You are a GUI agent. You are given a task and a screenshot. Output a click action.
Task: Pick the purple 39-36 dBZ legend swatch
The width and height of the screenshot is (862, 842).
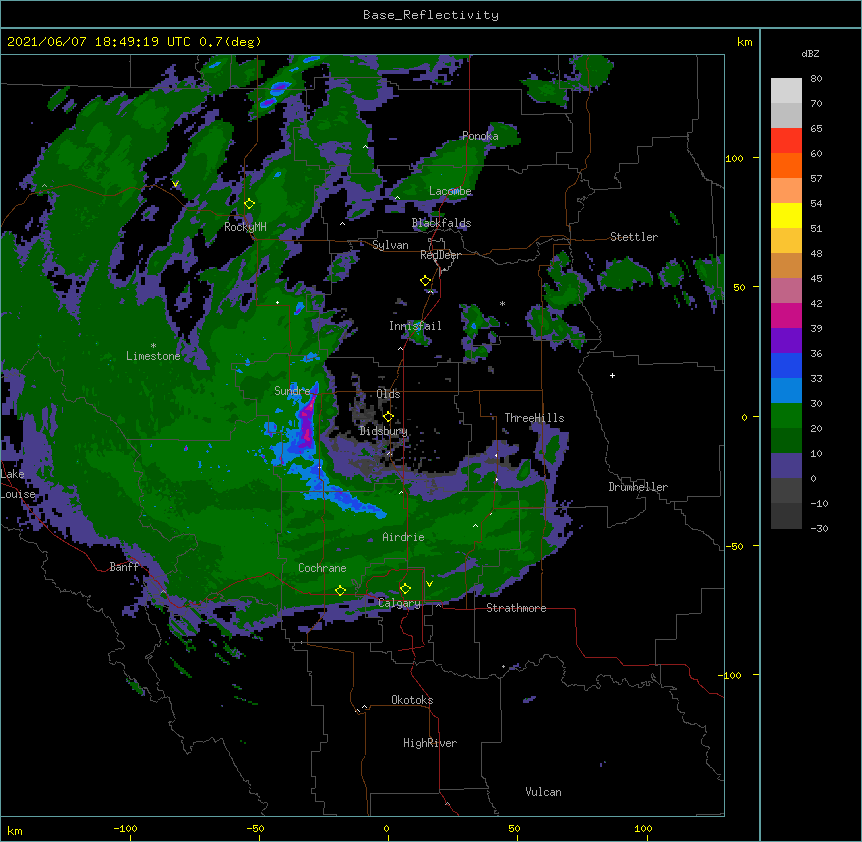(786, 341)
